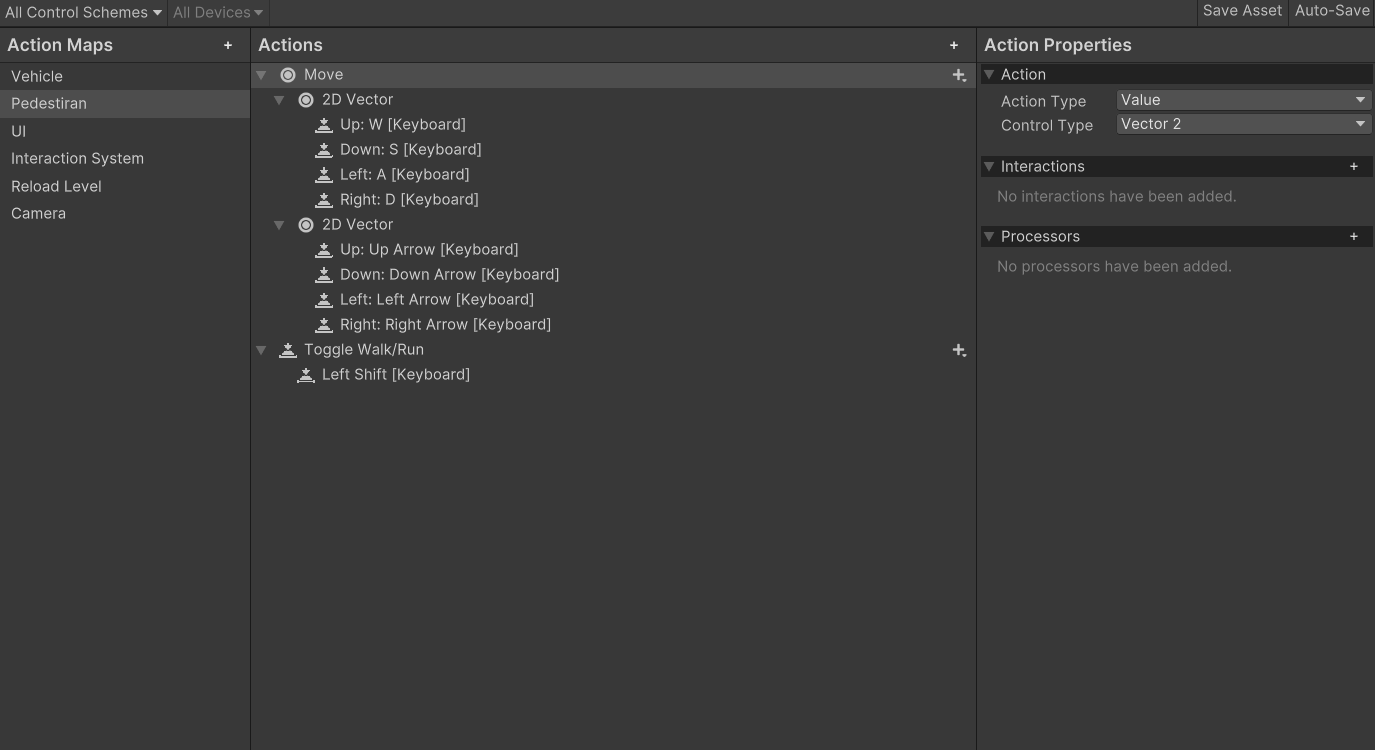Select Right: D [Keyboard] binding
Viewport: 1375px width, 750px height.
(x=409, y=200)
